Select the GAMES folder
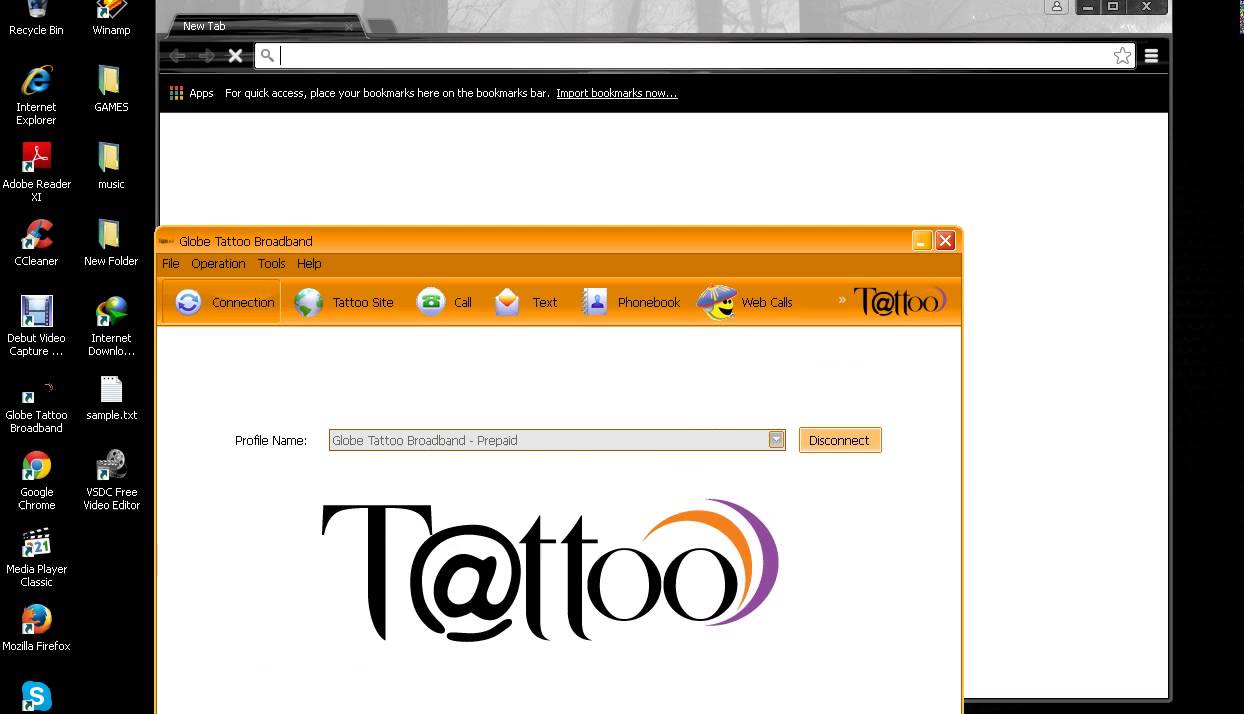Image resolution: width=1244 pixels, height=714 pixels. click(x=111, y=89)
